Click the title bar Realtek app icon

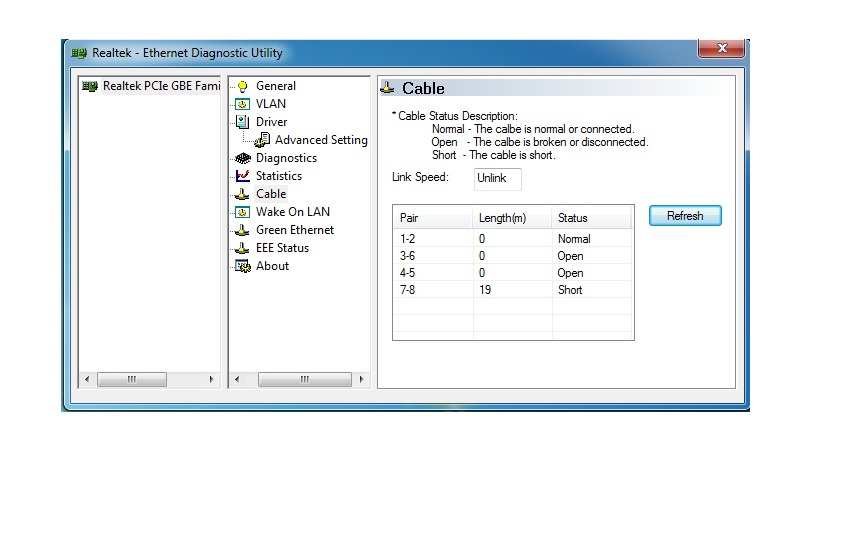click(x=79, y=53)
